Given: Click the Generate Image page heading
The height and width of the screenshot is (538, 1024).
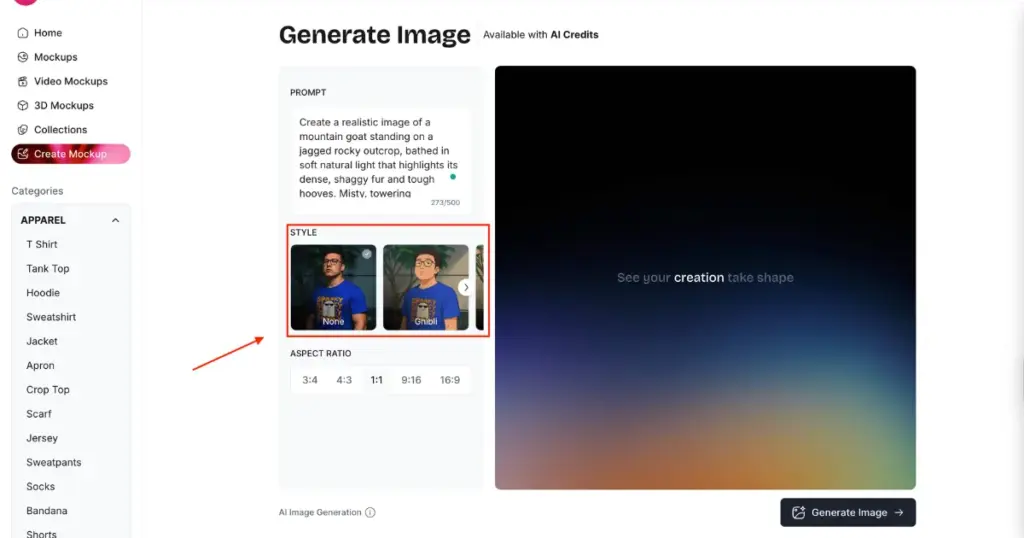Looking at the screenshot, I should click(374, 35).
